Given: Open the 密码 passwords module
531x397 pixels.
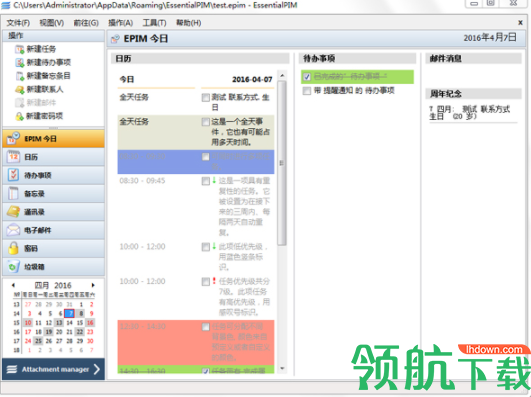Looking at the screenshot, I should [54, 249].
